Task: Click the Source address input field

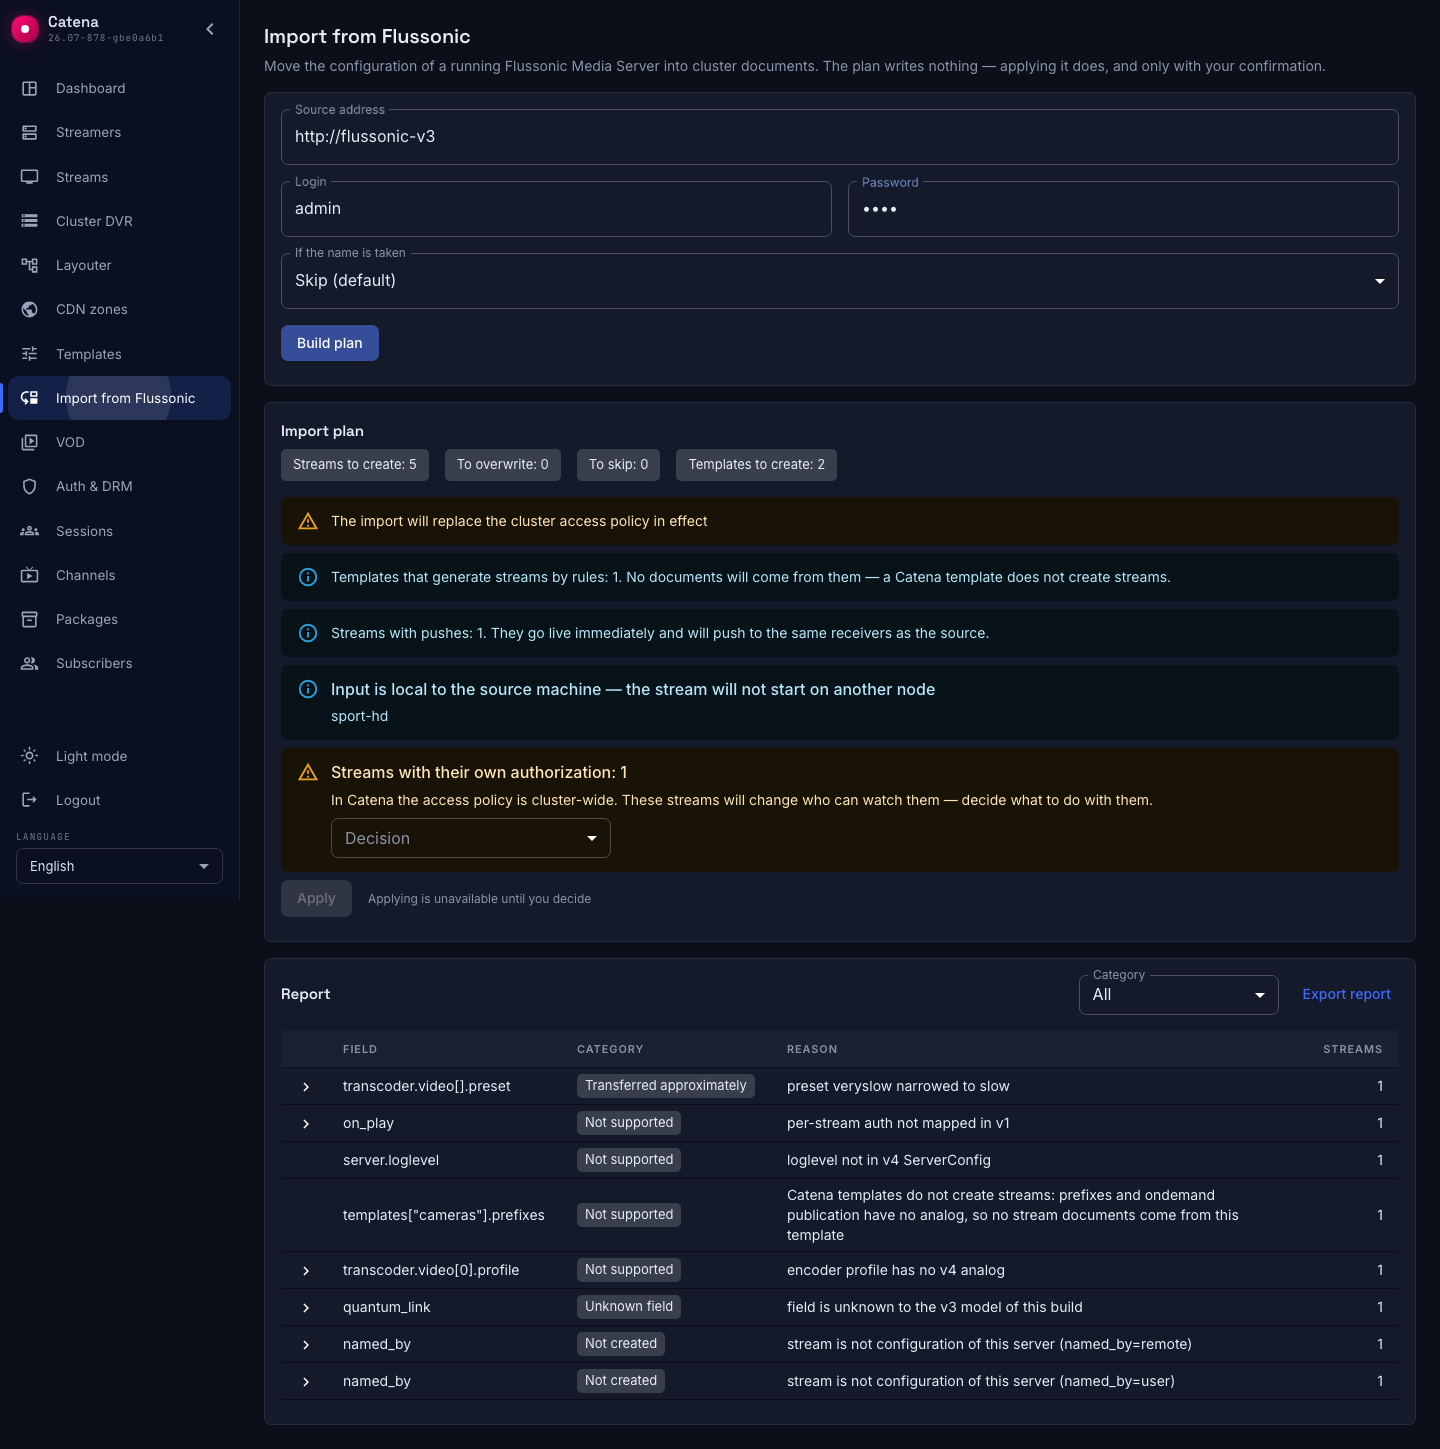Action: pos(840,137)
